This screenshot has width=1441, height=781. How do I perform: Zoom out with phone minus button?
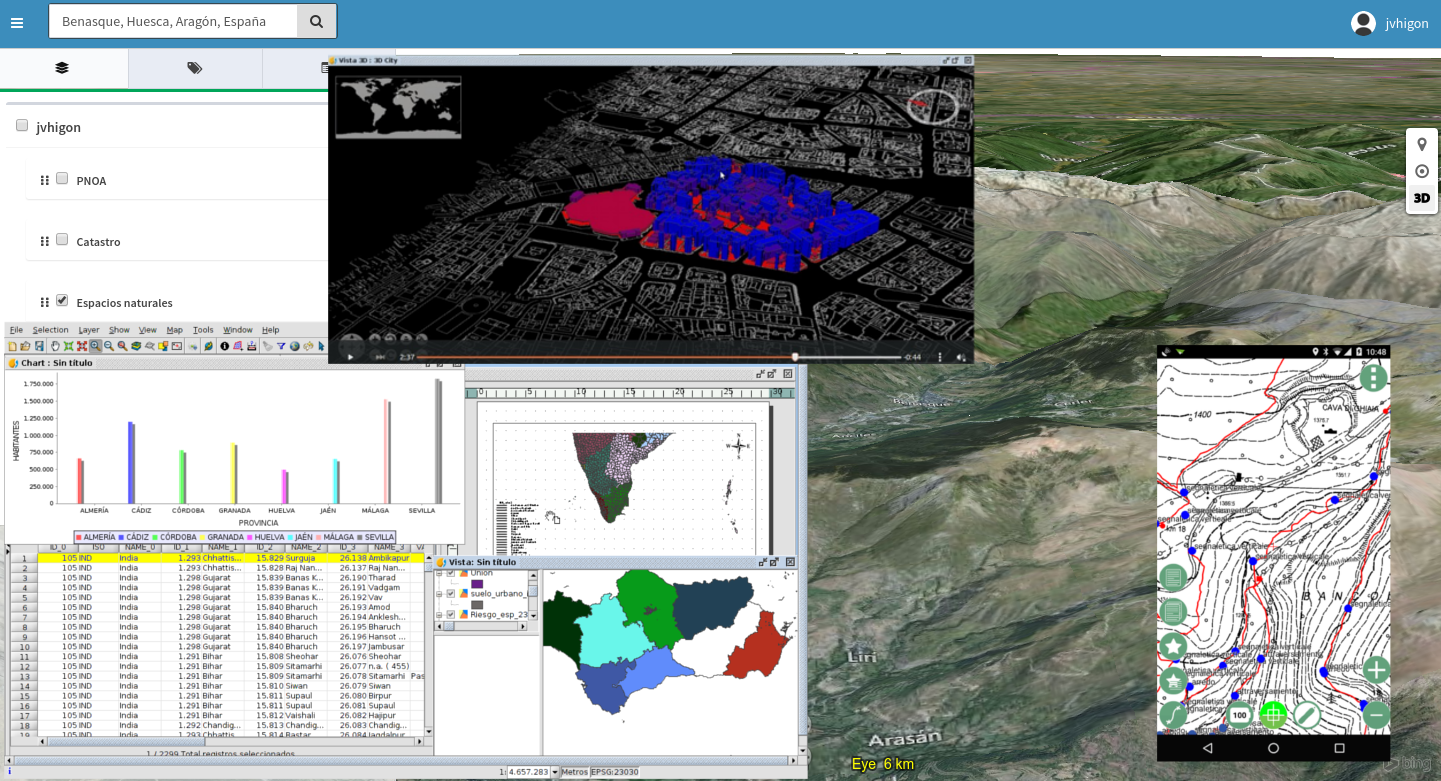[x=1376, y=715]
